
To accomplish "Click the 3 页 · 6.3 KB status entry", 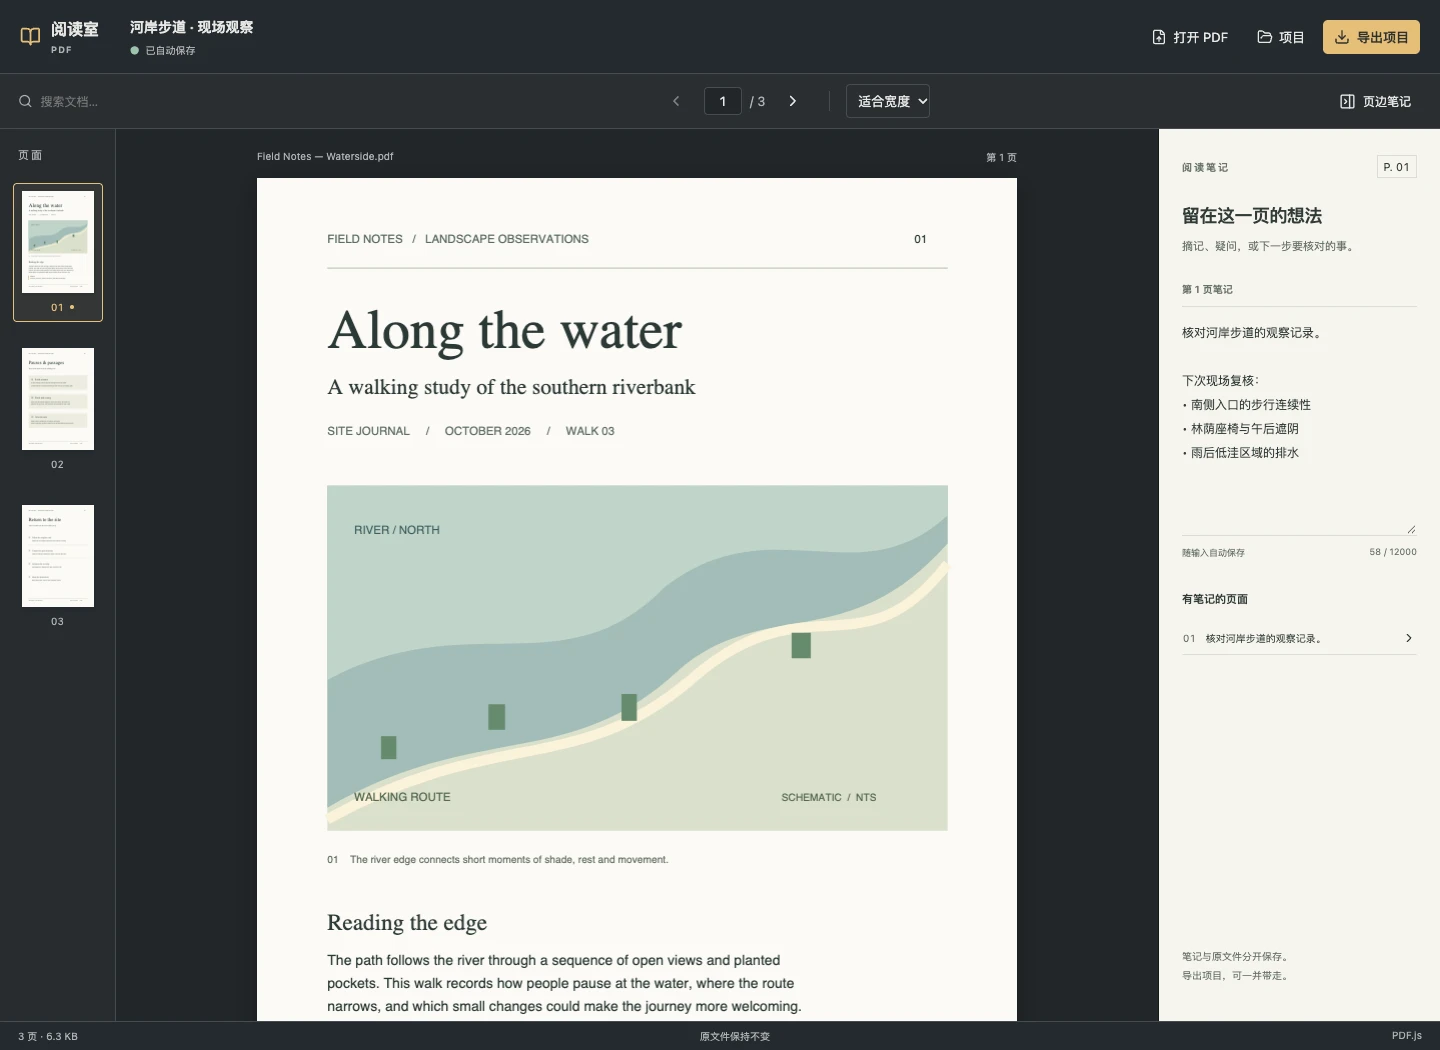I will point(48,1036).
